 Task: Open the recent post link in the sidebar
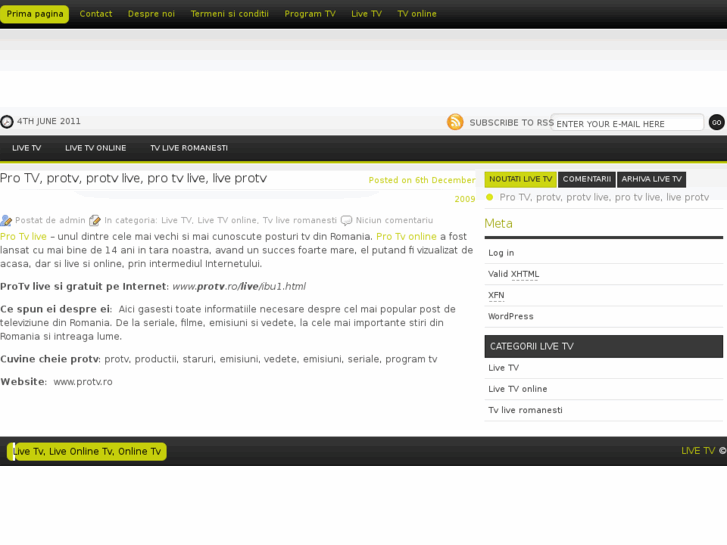click(604, 197)
